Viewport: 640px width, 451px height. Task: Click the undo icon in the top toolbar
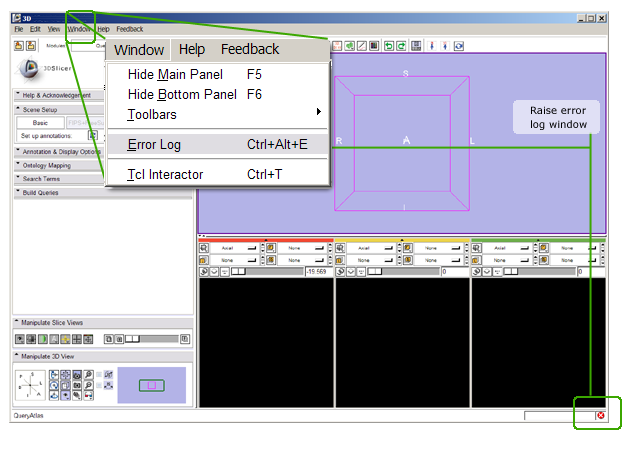389,46
